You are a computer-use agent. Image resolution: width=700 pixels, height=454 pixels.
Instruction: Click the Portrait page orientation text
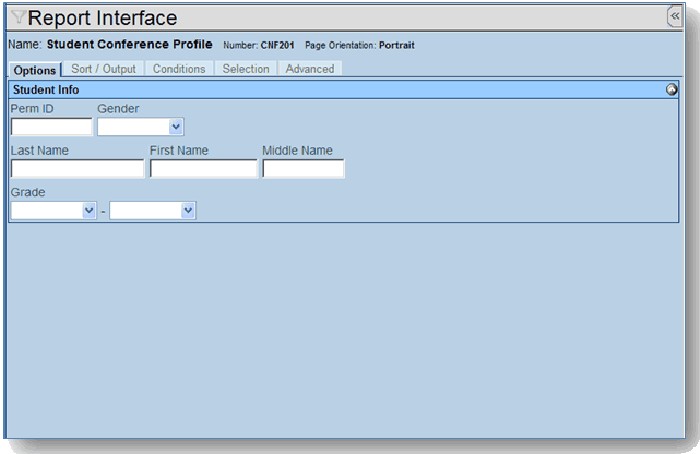point(396,46)
